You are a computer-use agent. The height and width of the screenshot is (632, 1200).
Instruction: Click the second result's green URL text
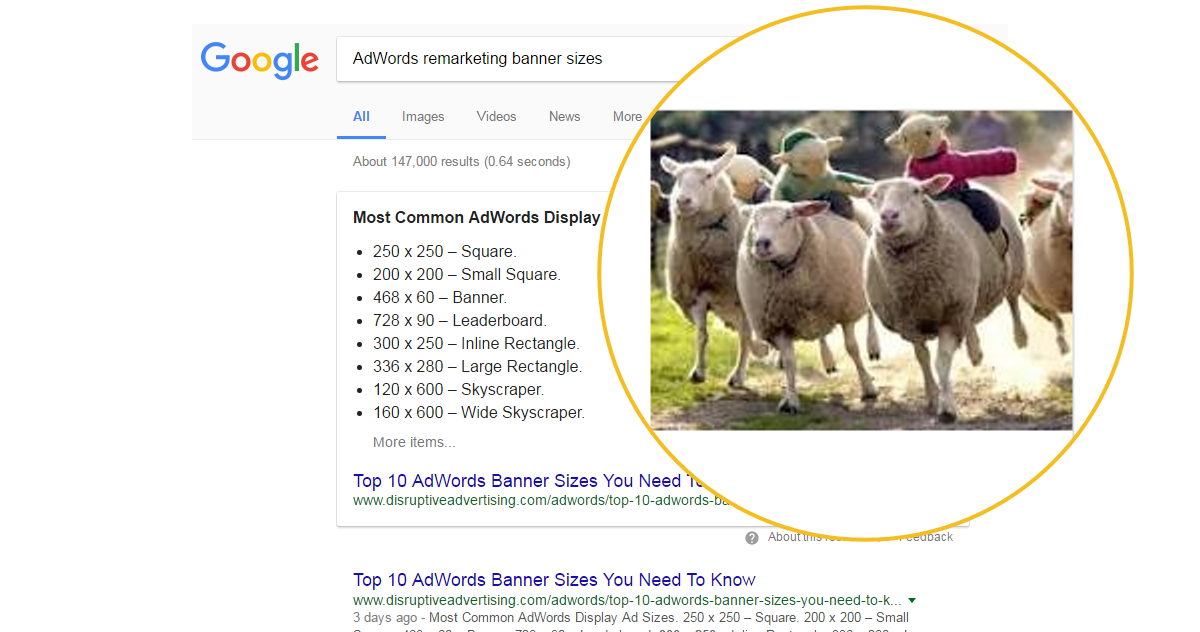(x=627, y=601)
